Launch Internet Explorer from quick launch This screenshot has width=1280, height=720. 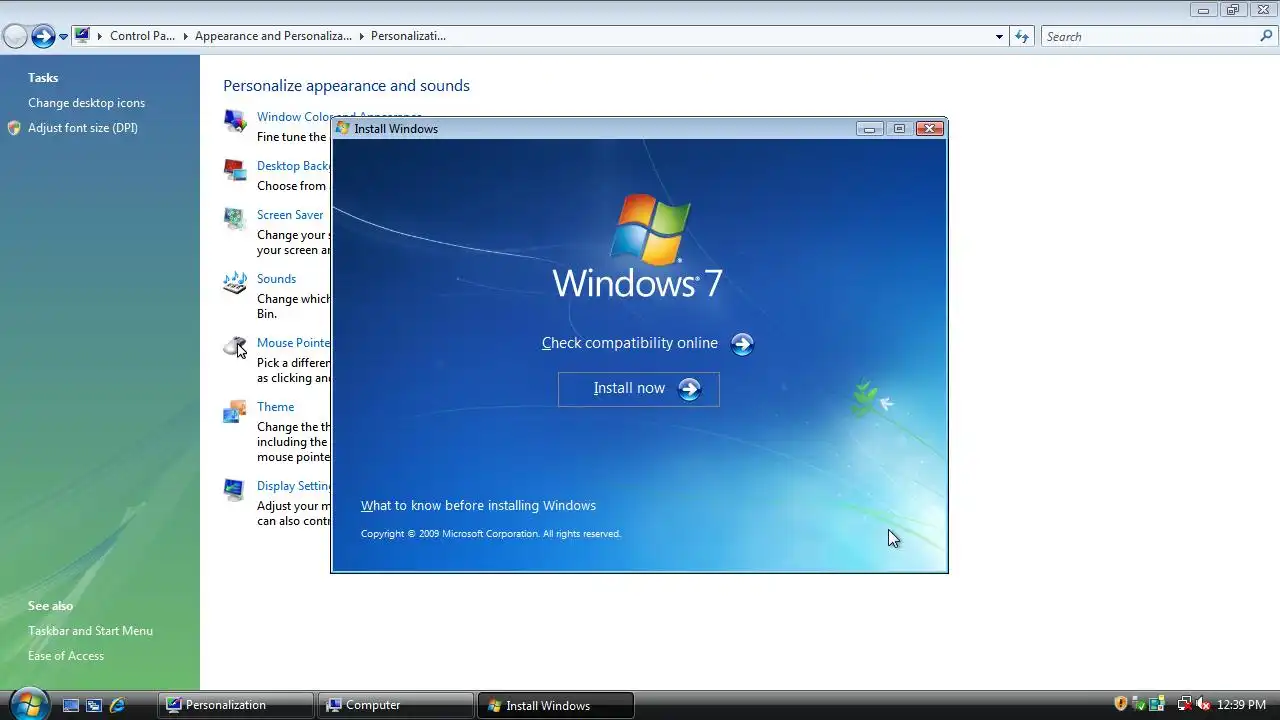point(117,705)
